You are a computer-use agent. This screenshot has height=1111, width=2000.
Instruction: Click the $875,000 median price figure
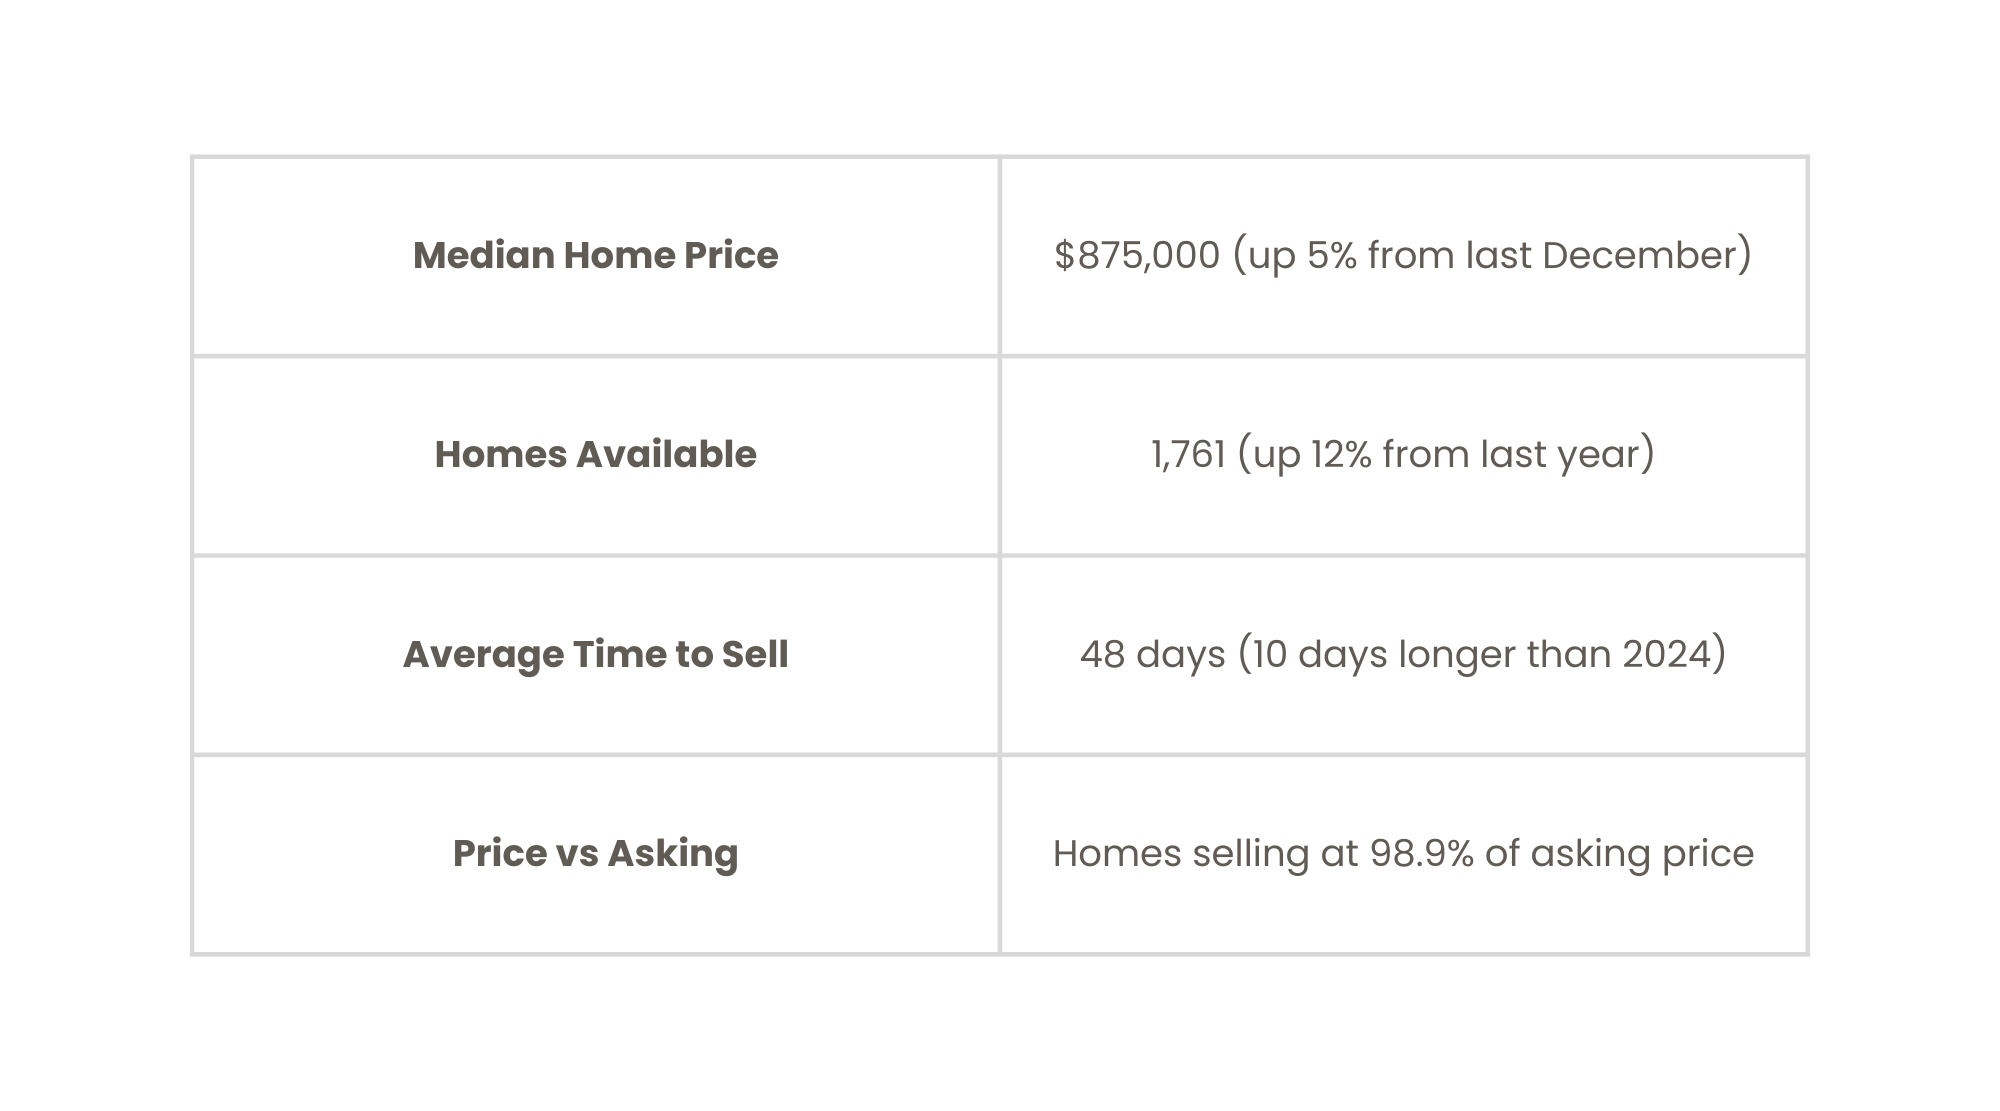(x=1137, y=256)
